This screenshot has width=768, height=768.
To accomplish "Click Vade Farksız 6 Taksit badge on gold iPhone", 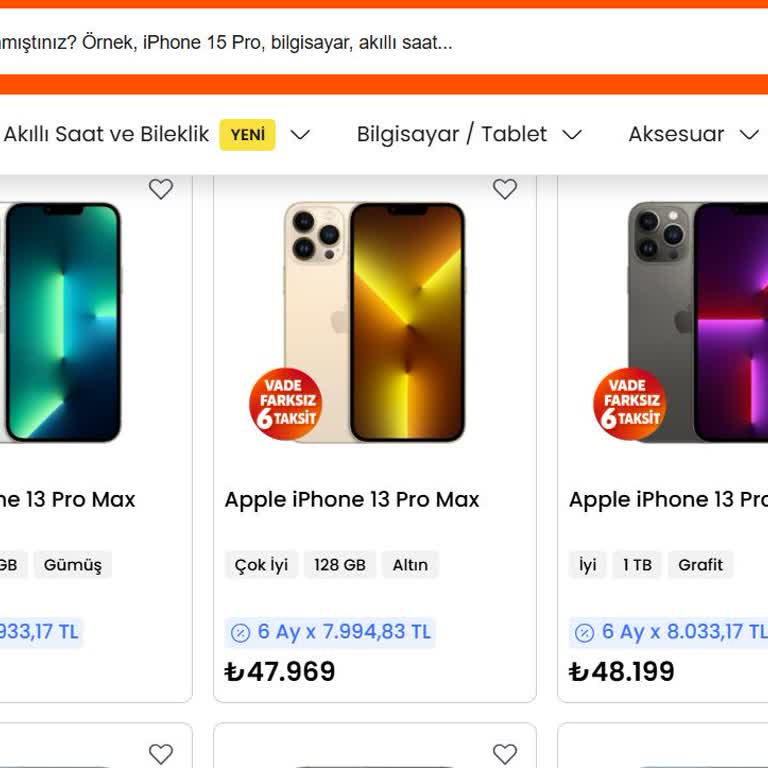I will 286,405.
